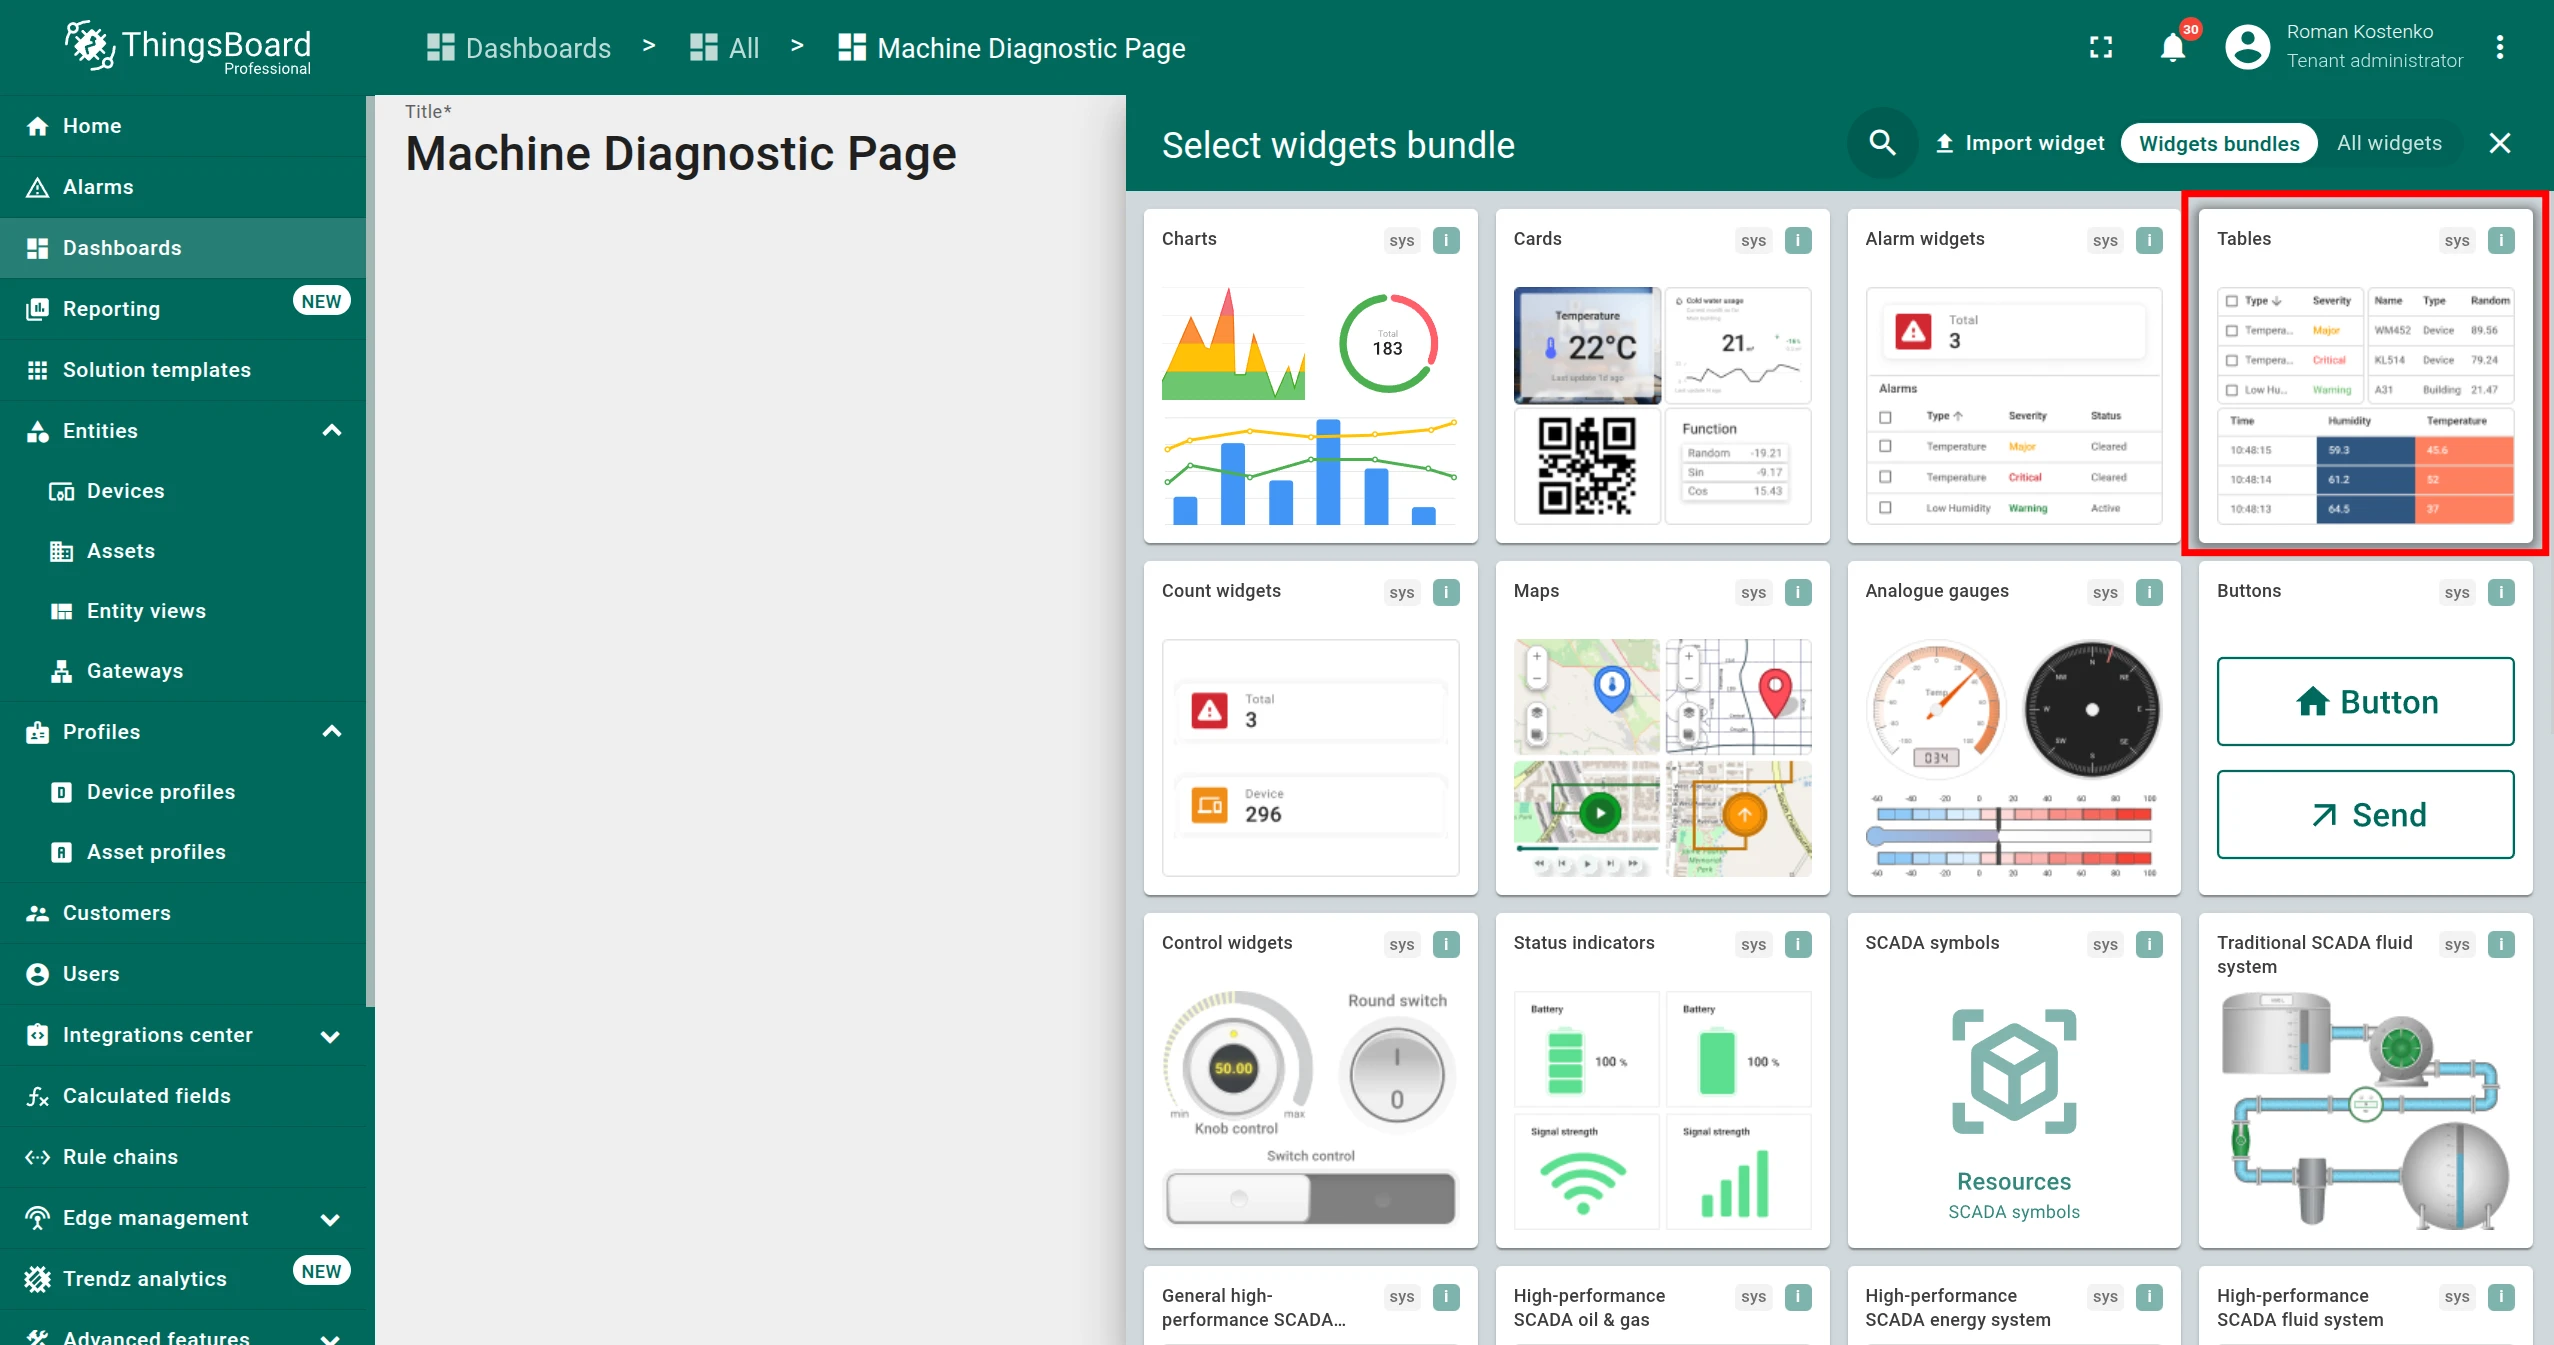Click the ThingsBoard logo

188,47
